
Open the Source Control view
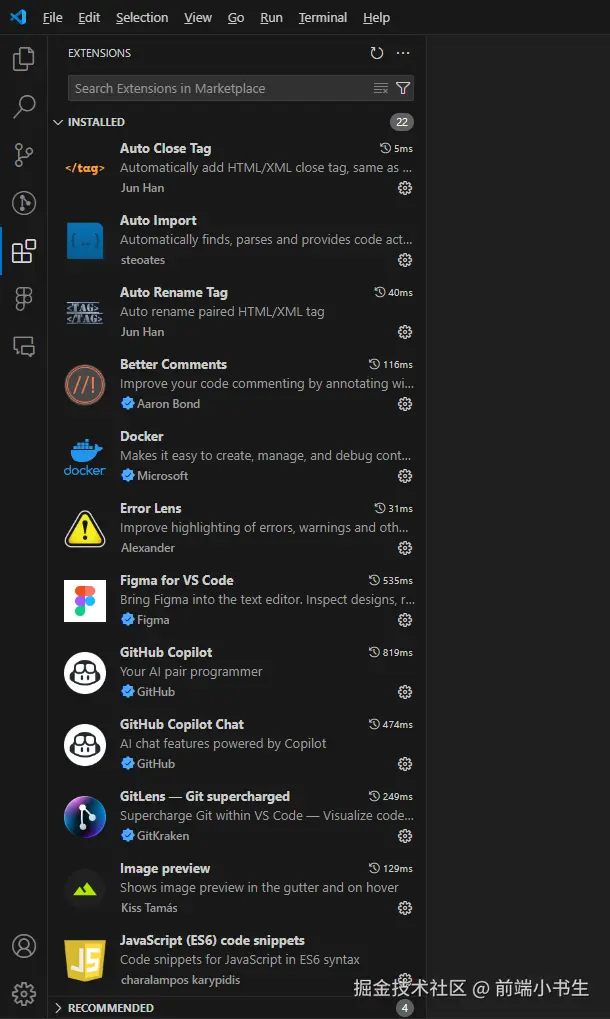tap(24, 155)
